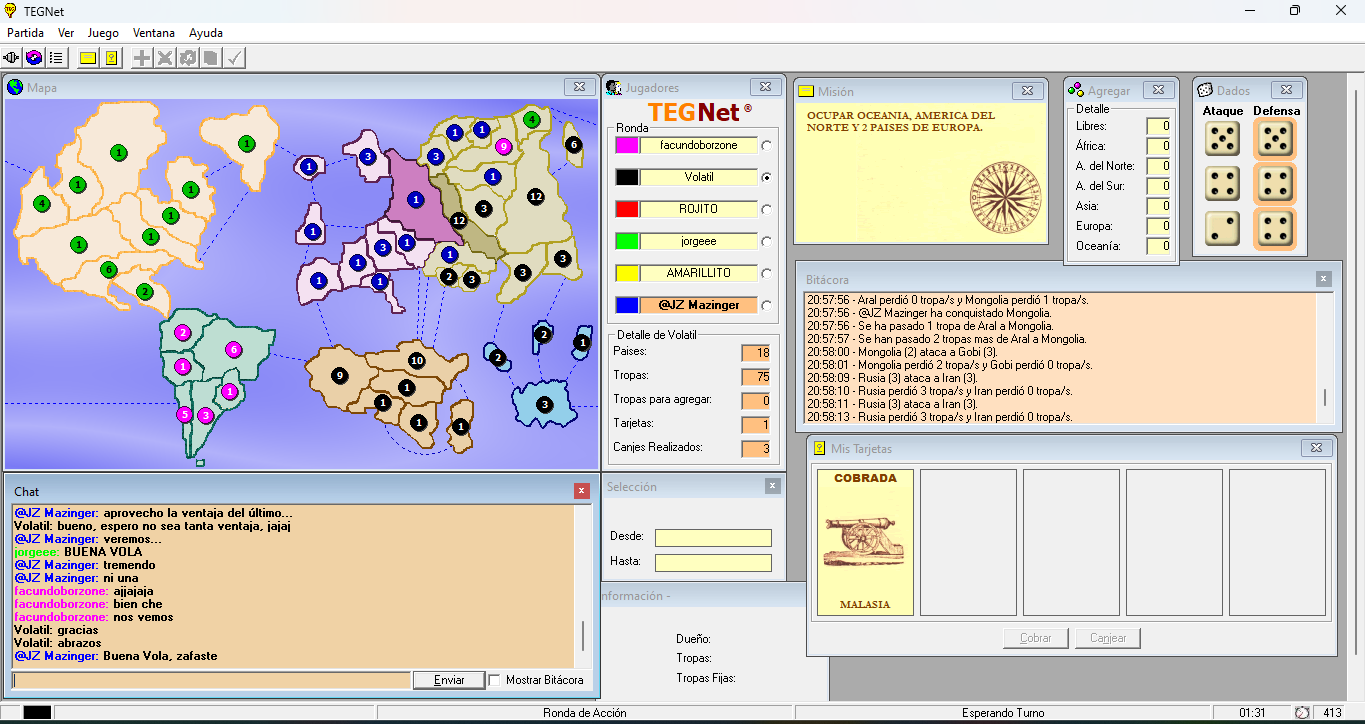This screenshot has width=1365, height=724.
Task: Click pink army token with 9 troops
Action: [x=503, y=147]
